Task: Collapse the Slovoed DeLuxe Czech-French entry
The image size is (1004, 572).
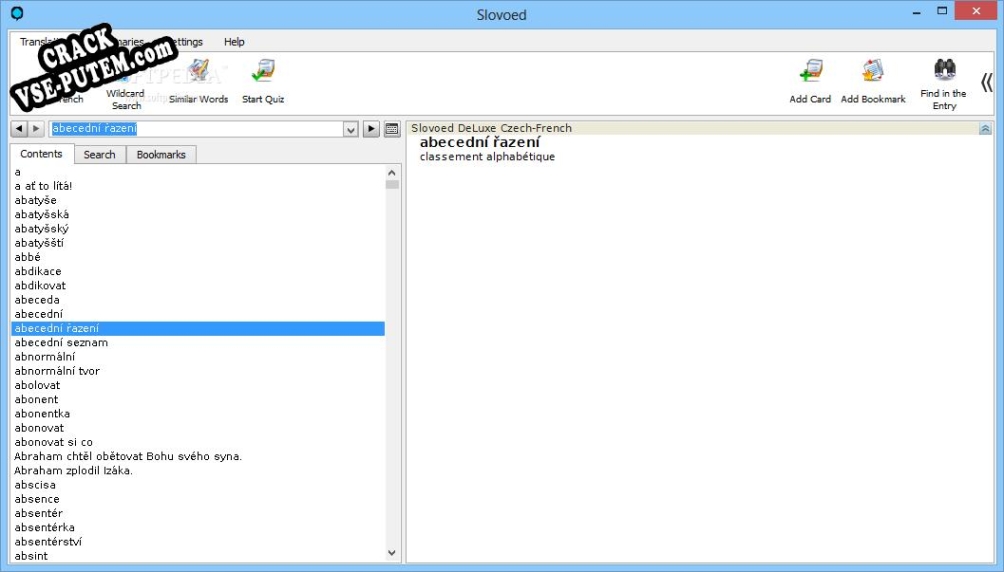Action: [x=985, y=129]
